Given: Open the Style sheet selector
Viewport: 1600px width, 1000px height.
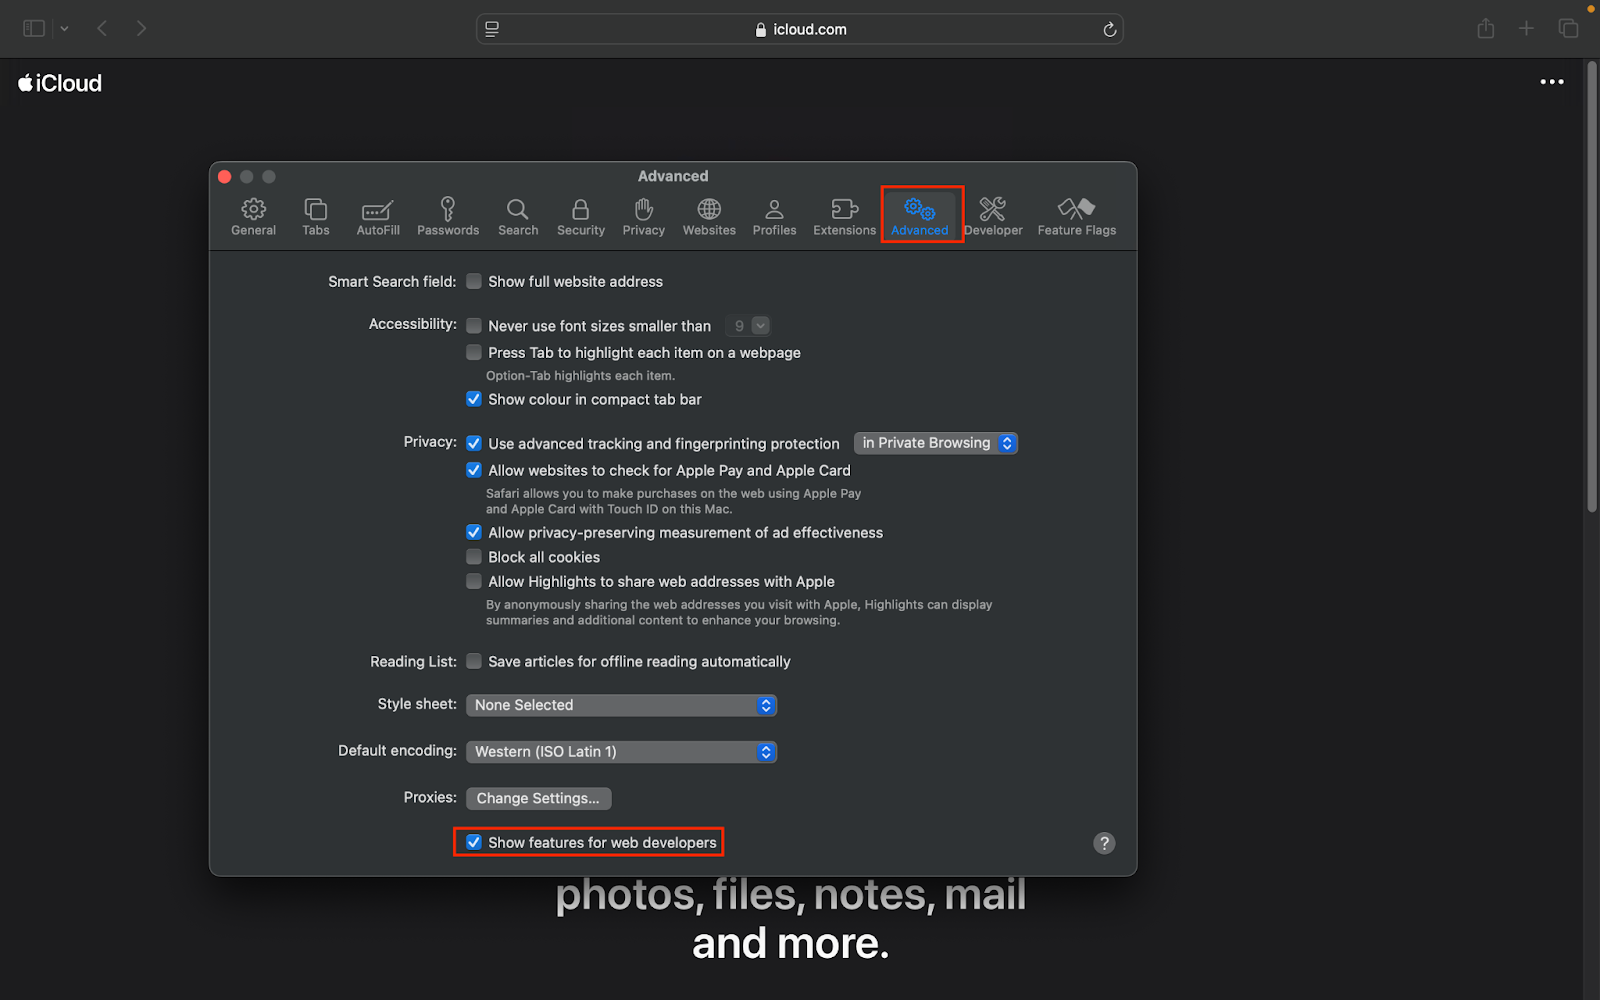Looking at the screenshot, I should click(620, 705).
